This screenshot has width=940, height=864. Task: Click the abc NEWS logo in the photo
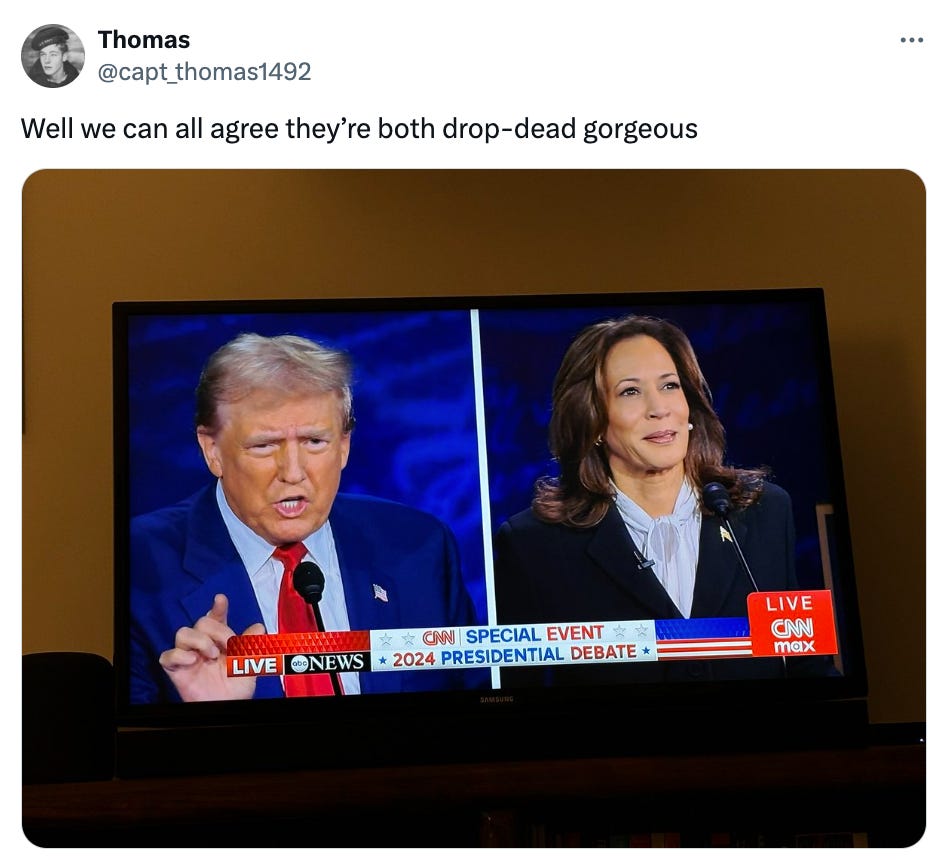point(327,663)
